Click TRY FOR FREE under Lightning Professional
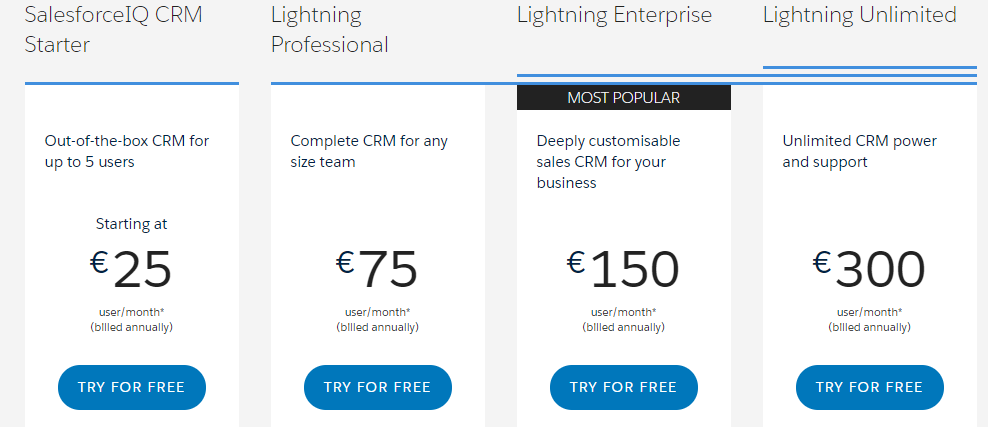This screenshot has width=988, height=427. coord(377,387)
